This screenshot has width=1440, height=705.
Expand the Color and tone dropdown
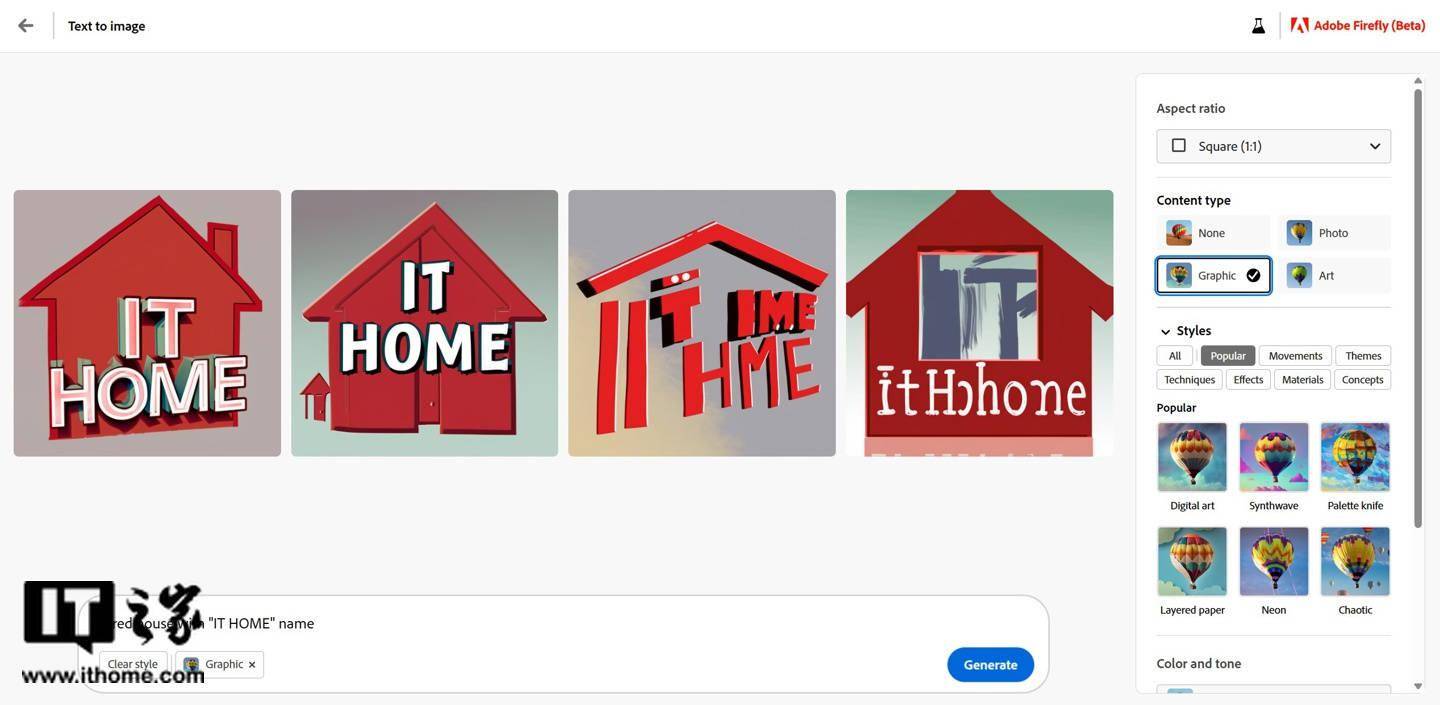1274,691
